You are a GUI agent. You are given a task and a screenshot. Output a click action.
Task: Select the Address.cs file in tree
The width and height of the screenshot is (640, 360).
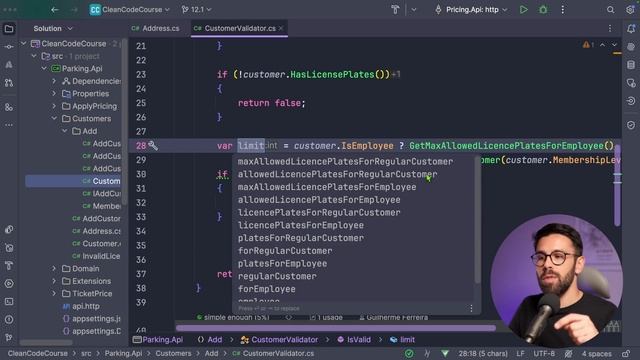97,231
